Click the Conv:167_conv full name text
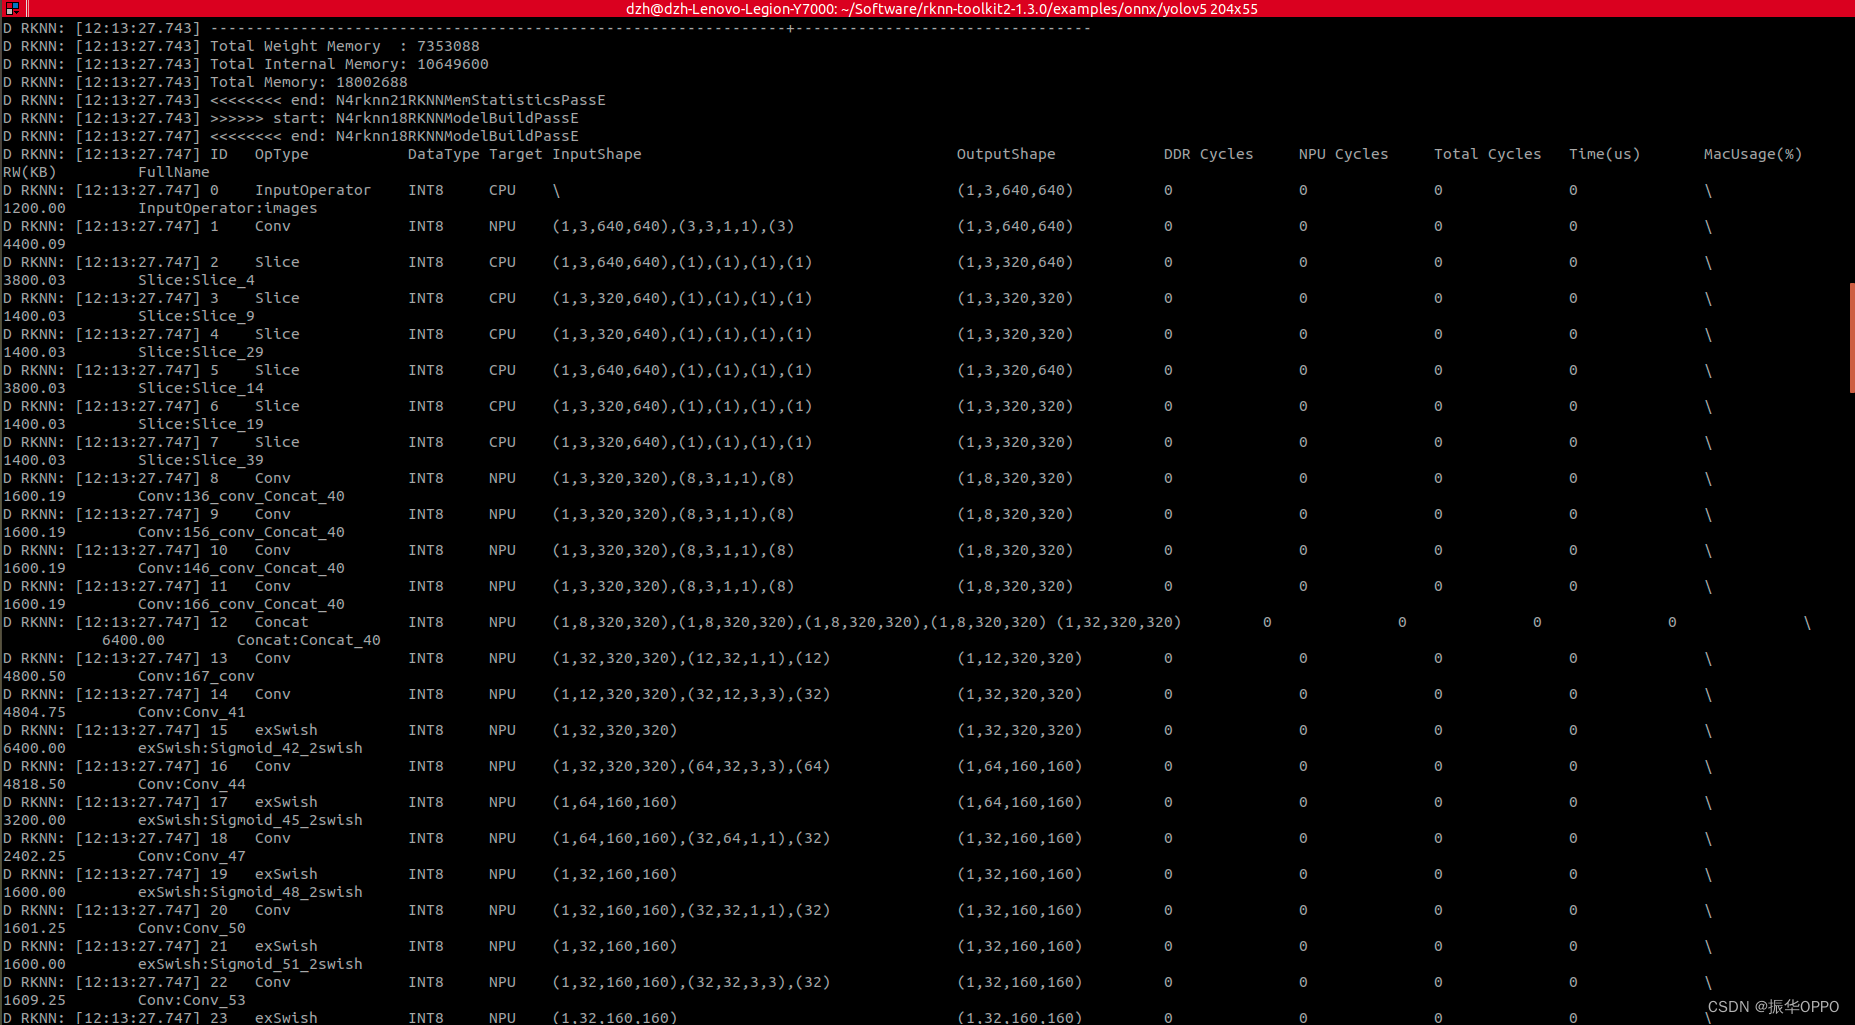Screen dimensions: 1855x1025 pyautogui.click(x=196, y=676)
